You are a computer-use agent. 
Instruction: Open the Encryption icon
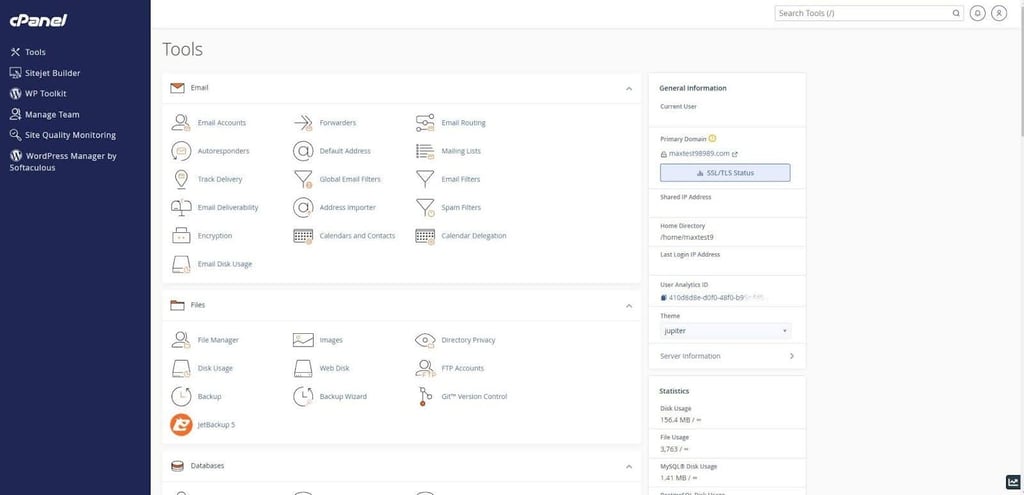[181, 236]
